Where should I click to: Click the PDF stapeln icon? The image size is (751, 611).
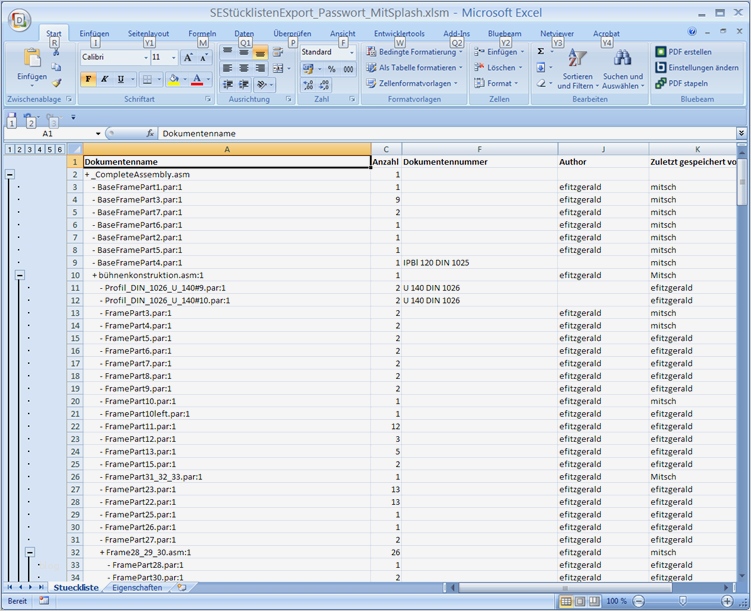(661, 84)
